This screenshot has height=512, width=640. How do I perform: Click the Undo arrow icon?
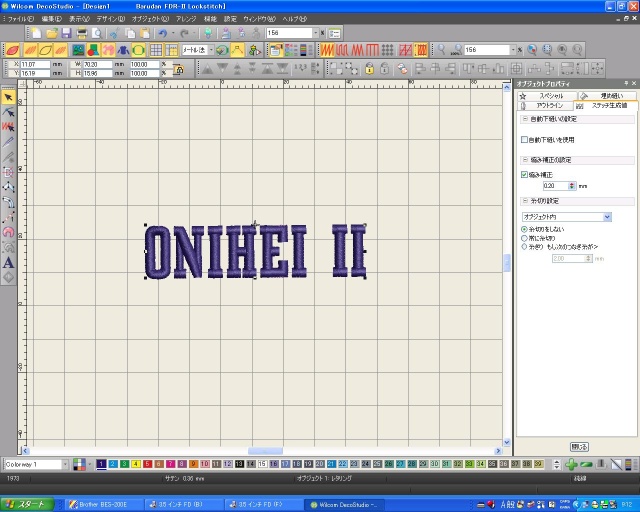tap(160, 33)
